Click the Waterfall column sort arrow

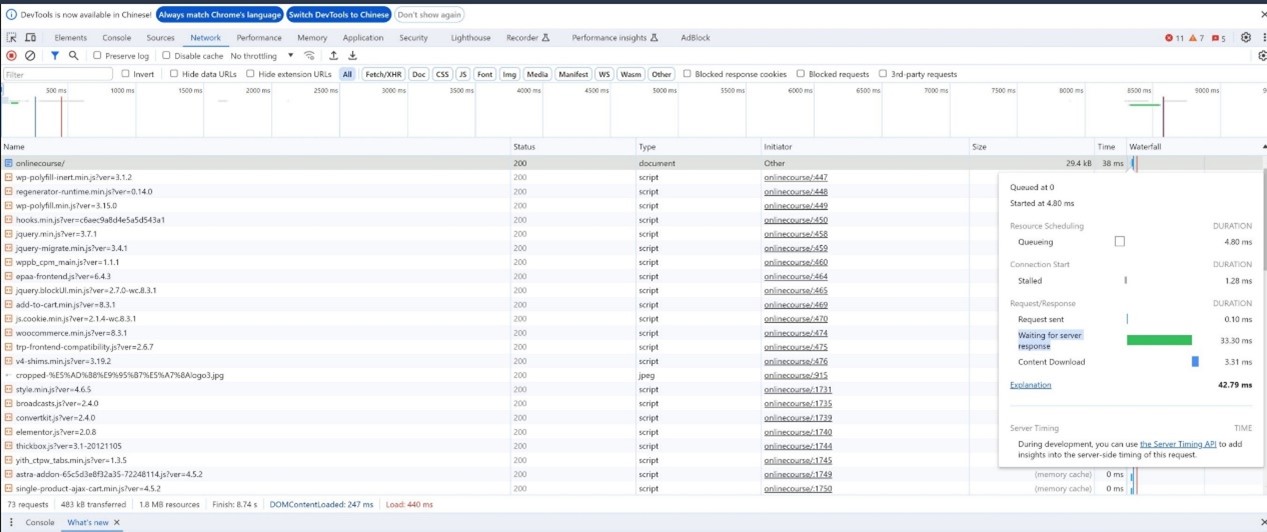(x=1262, y=147)
